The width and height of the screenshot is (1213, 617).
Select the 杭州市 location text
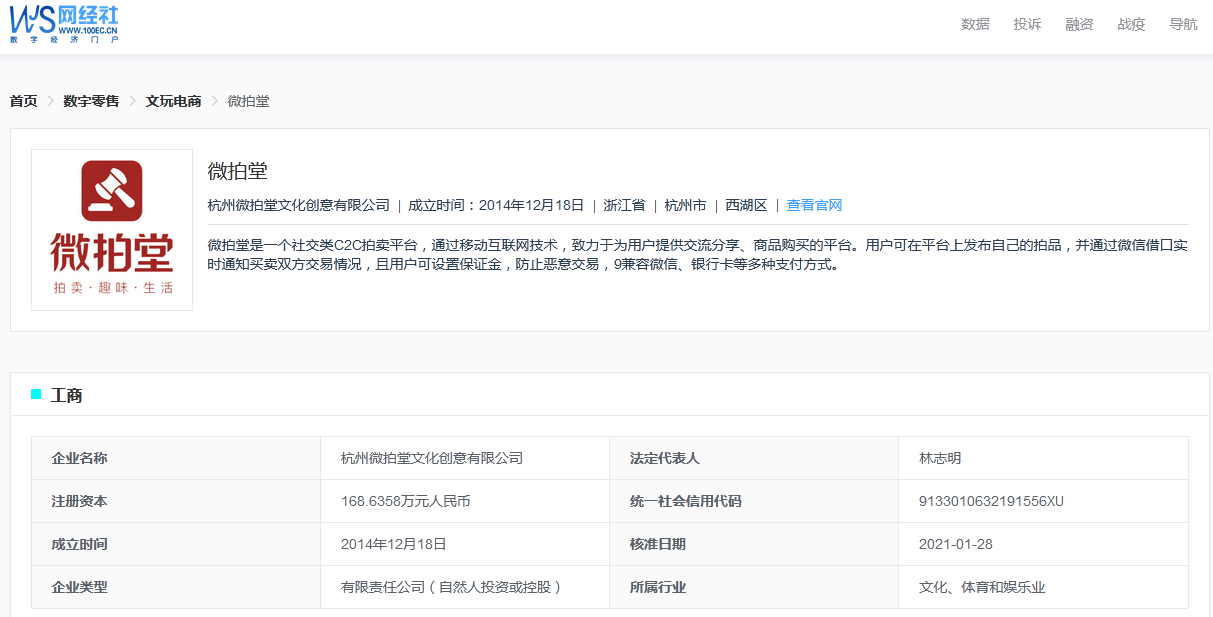685,205
